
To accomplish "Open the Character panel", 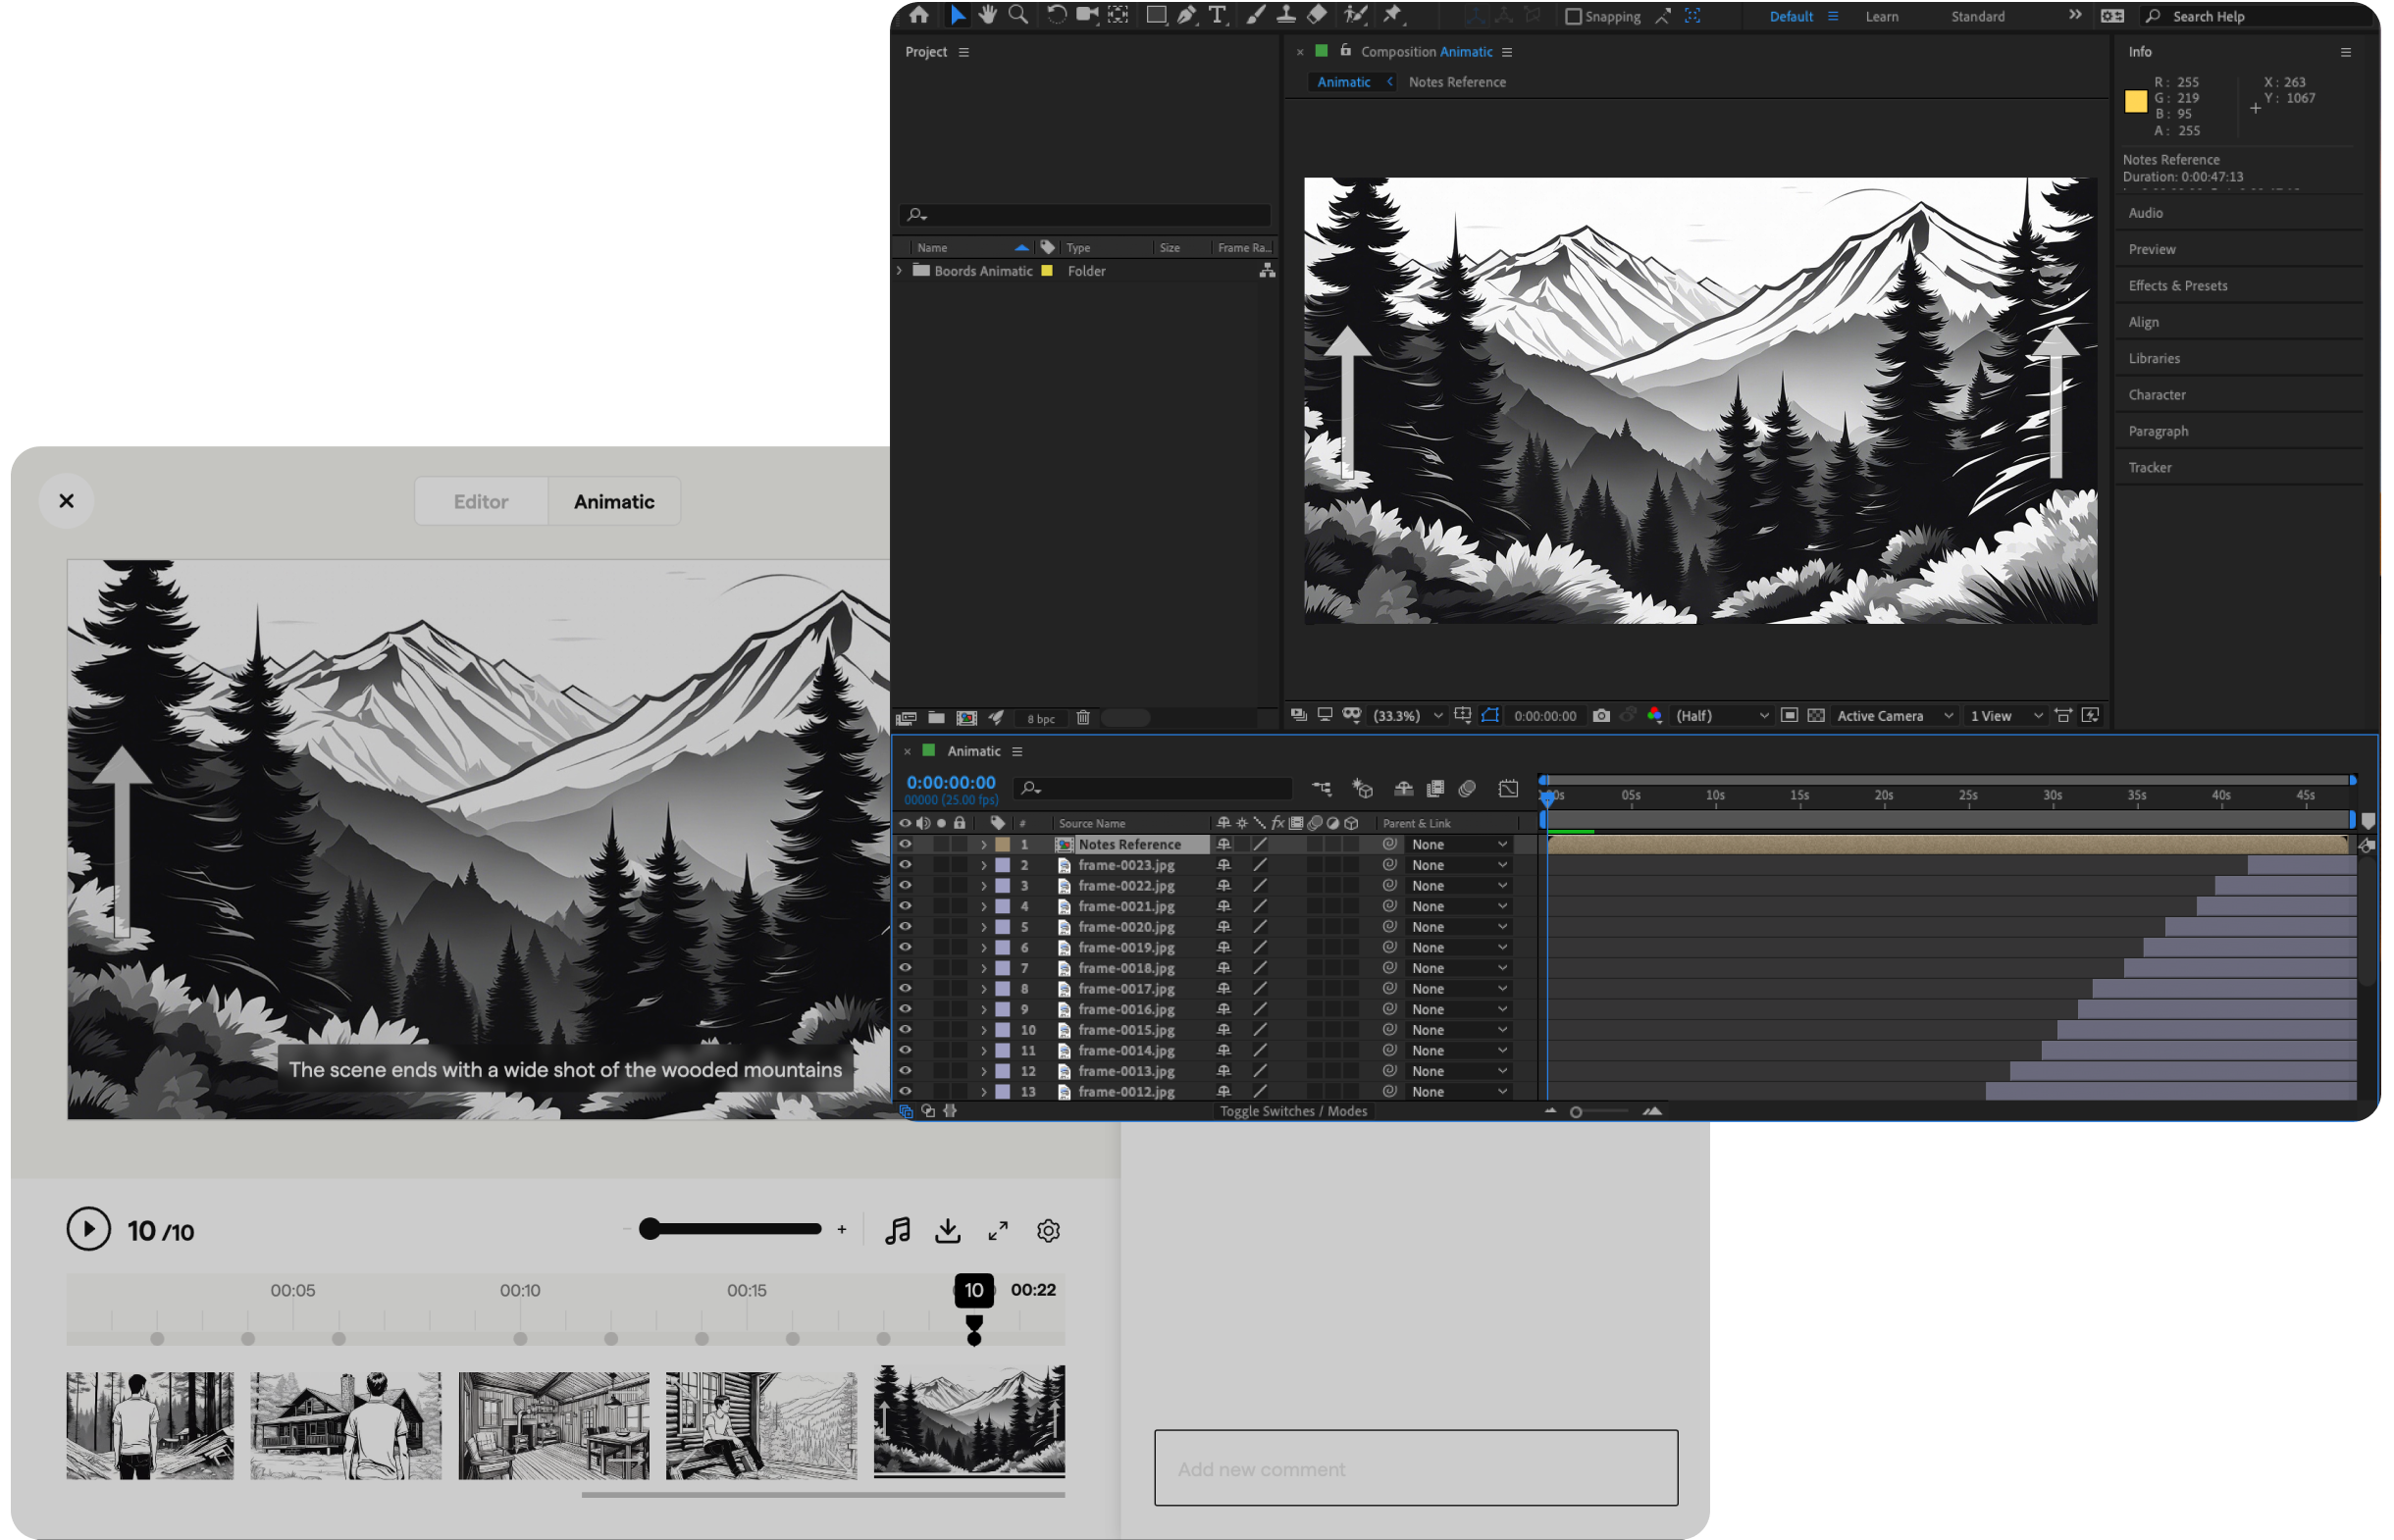I will tap(2157, 395).
